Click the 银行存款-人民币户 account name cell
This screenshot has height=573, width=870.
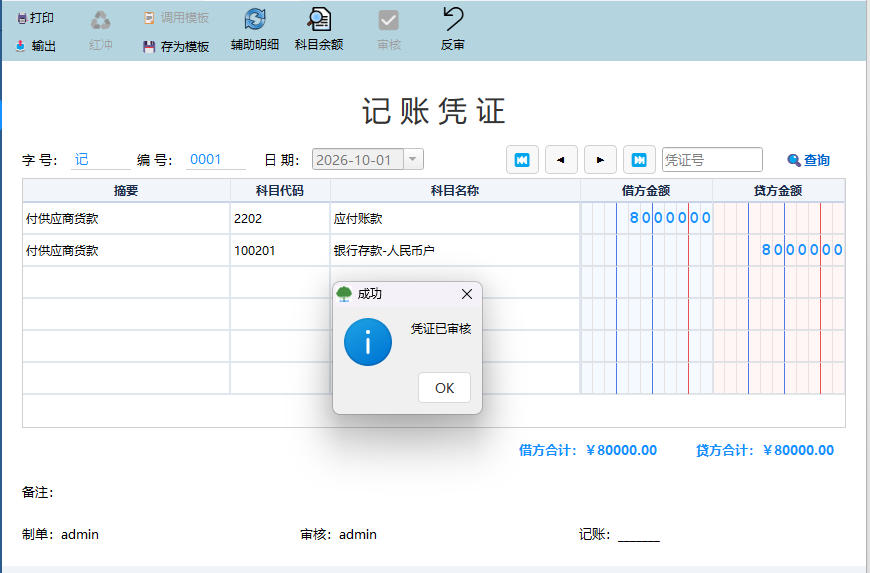(455, 251)
